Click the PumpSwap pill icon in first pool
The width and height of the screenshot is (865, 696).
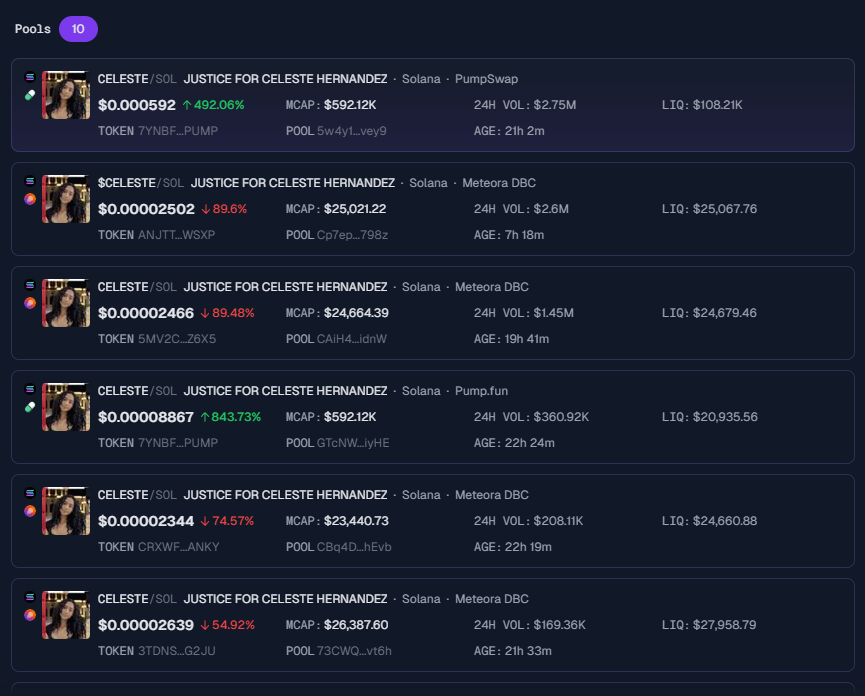coord(30,95)
